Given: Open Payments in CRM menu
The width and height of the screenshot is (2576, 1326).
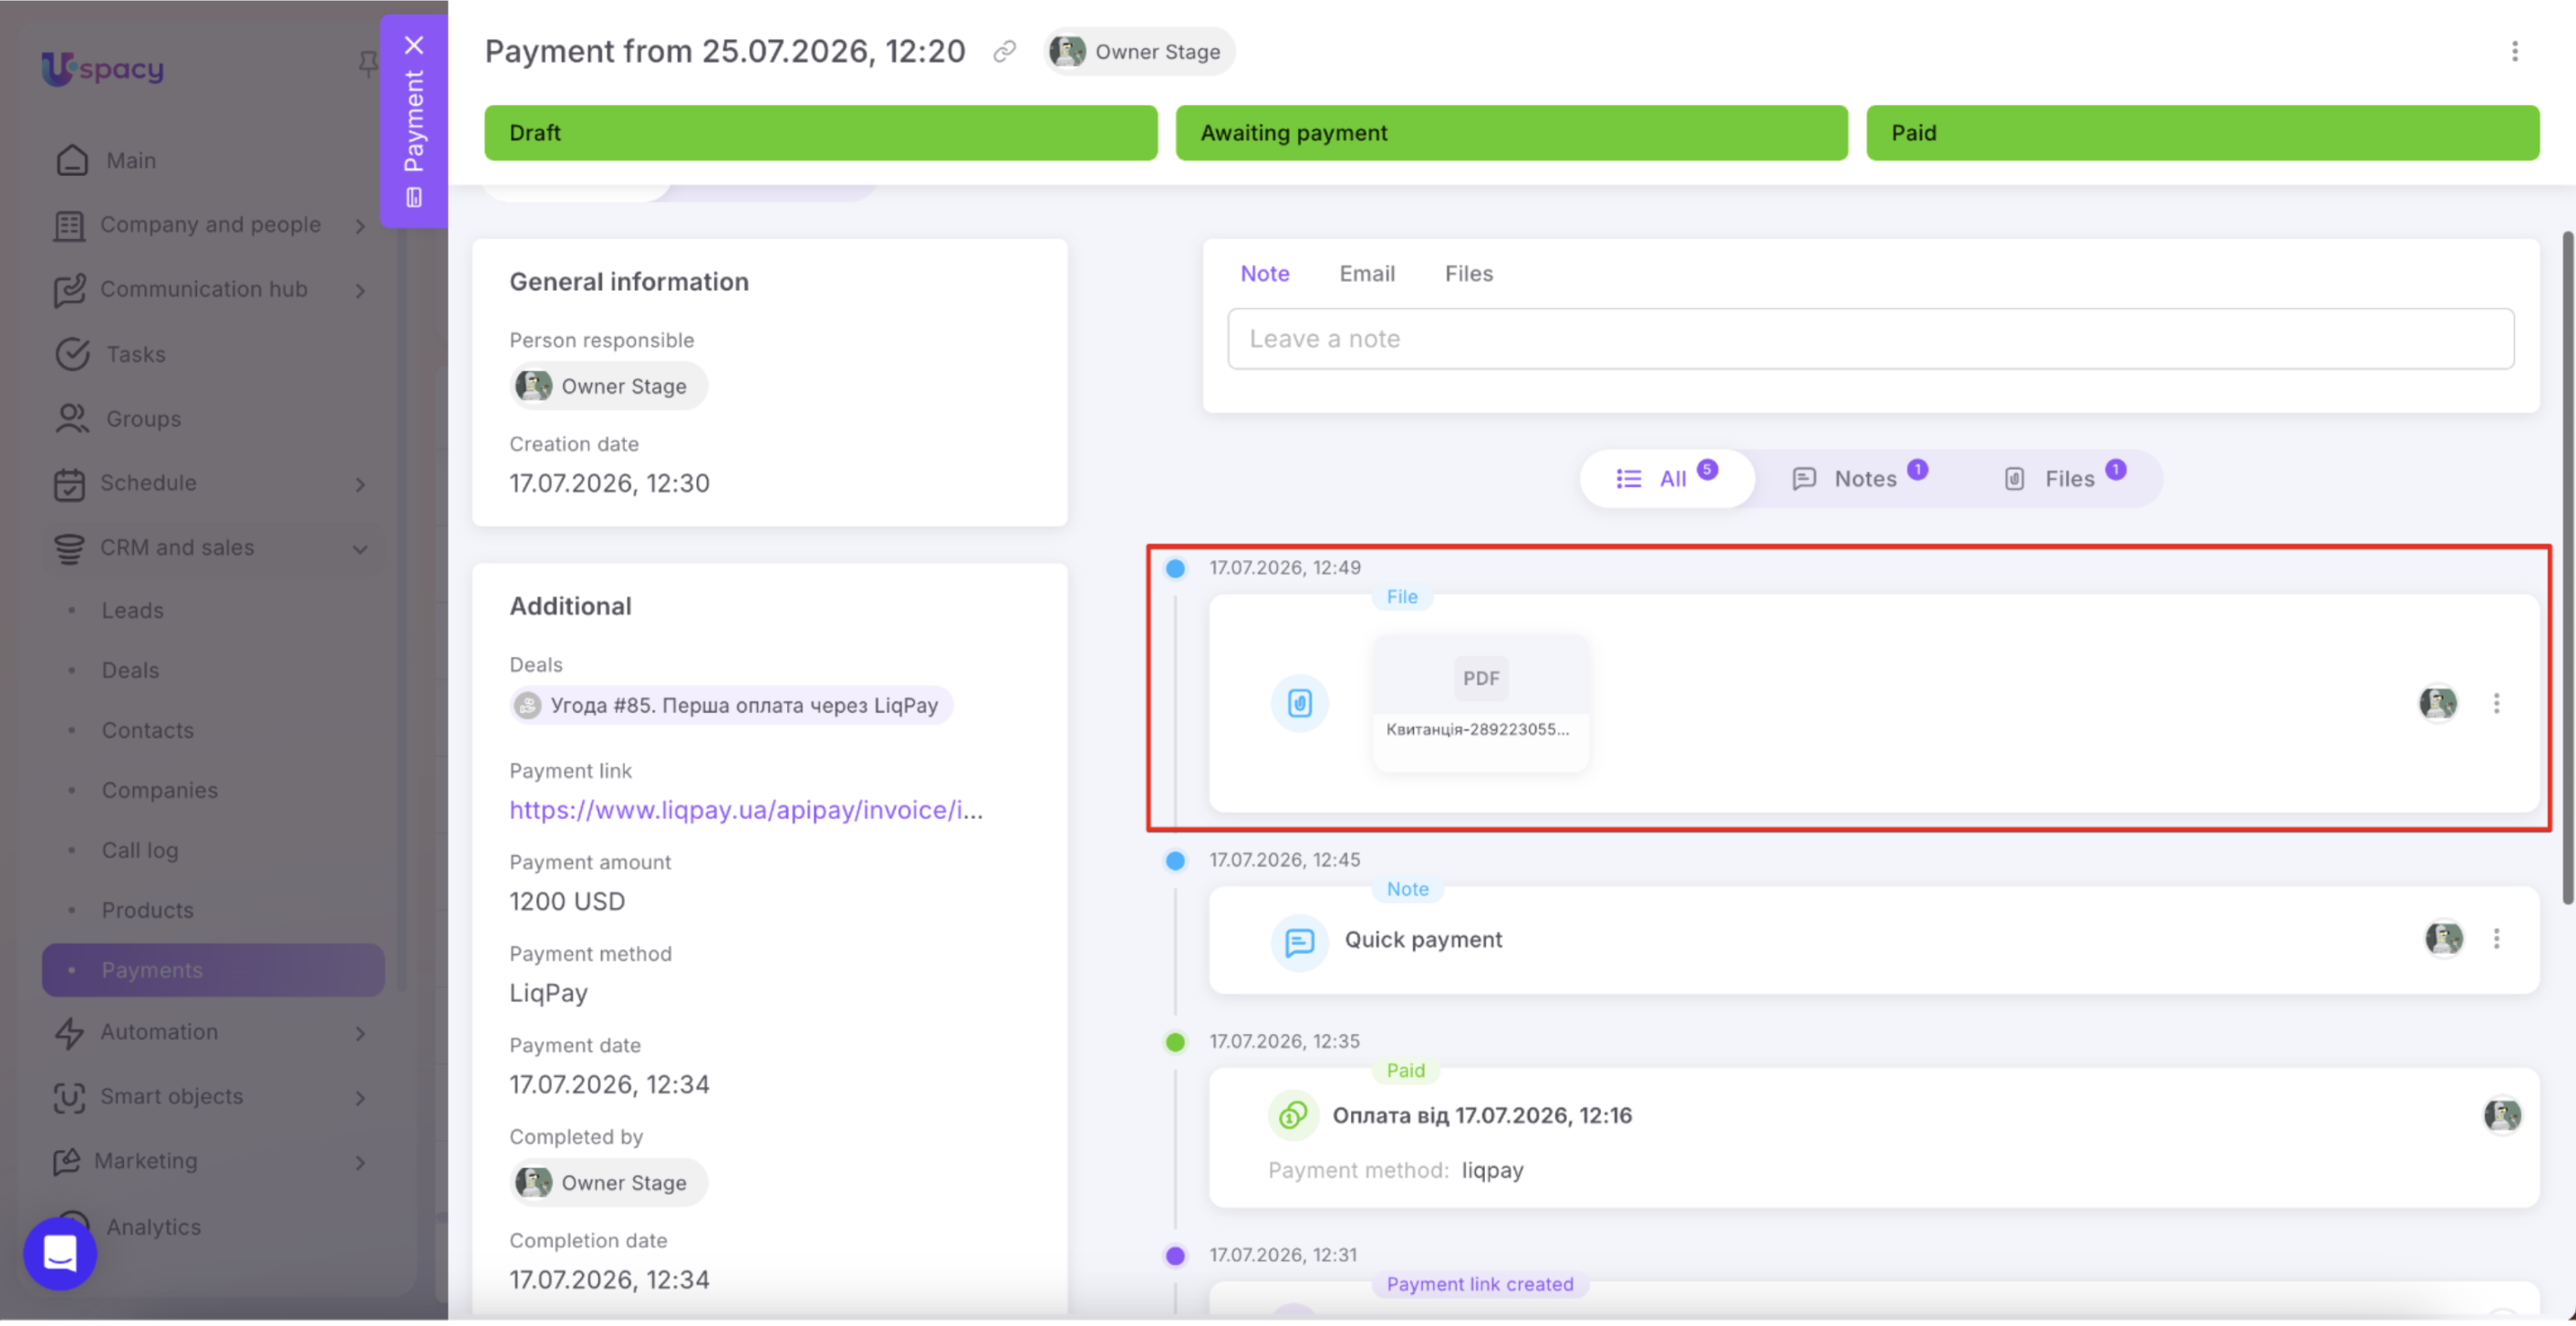Looking at the screenshot, I should (x=213, y=971).
